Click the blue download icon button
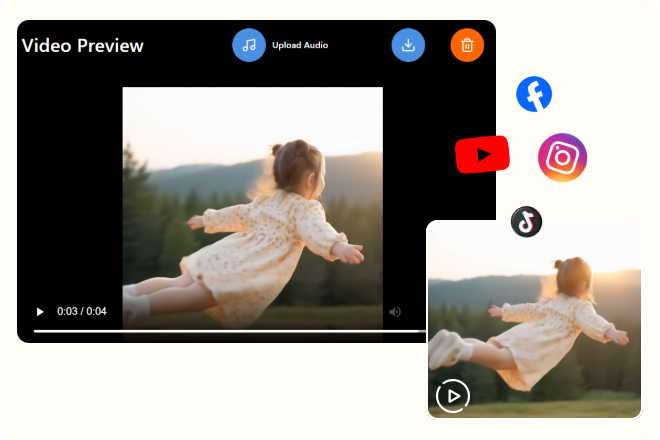The height and width of the screenshot is (440, 660). point(408,45)
